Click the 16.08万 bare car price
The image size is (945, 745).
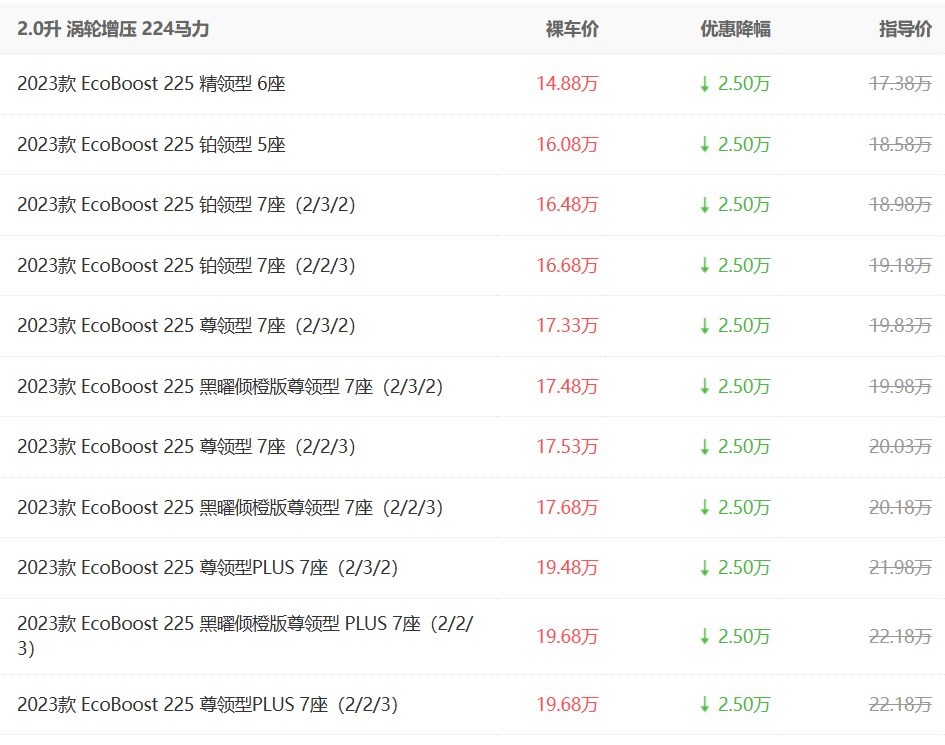tap(567, 145)
